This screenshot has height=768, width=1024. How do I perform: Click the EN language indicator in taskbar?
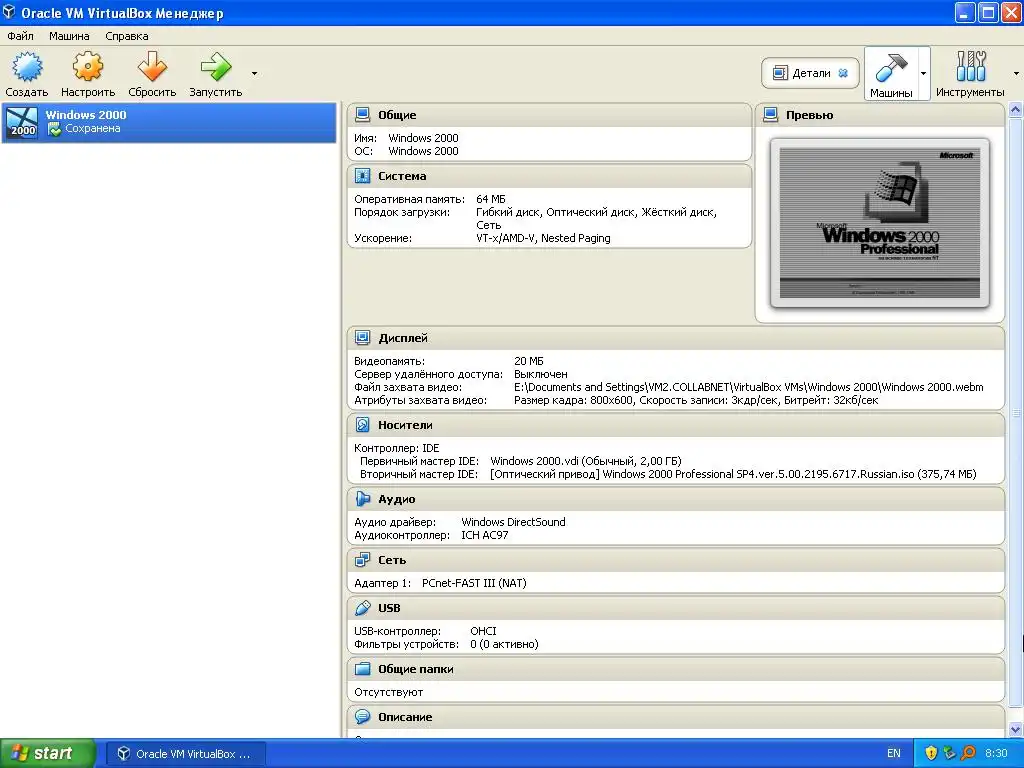click(x=893, y=754)
